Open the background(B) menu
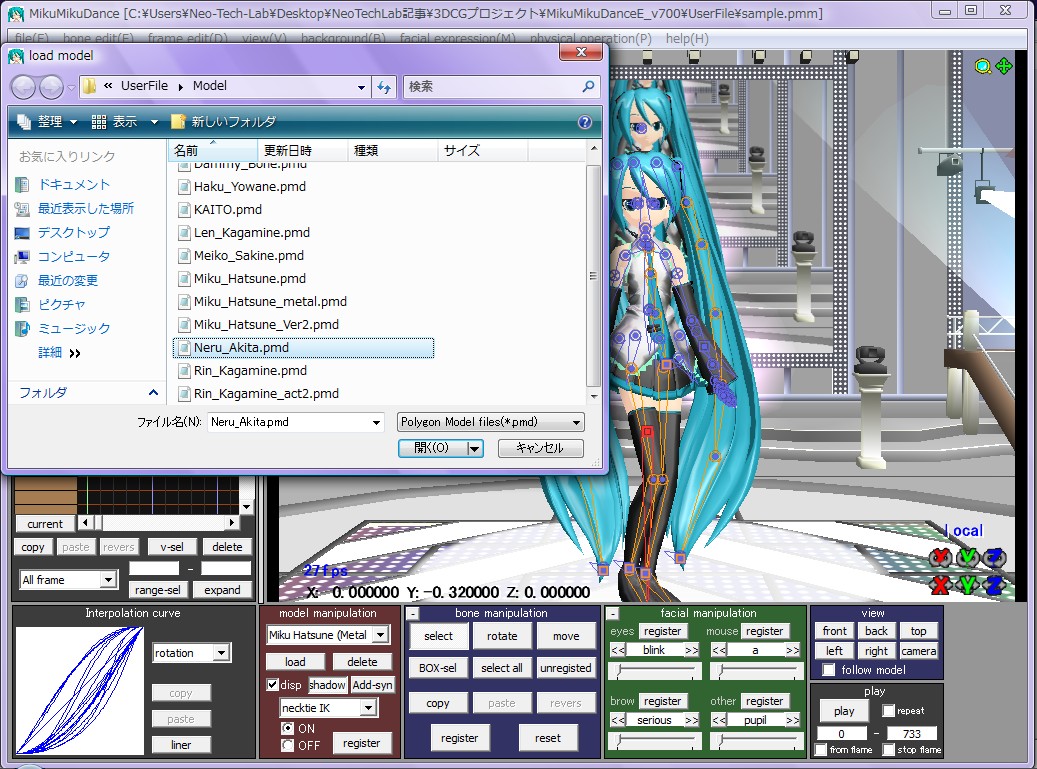 coord(343,38)
